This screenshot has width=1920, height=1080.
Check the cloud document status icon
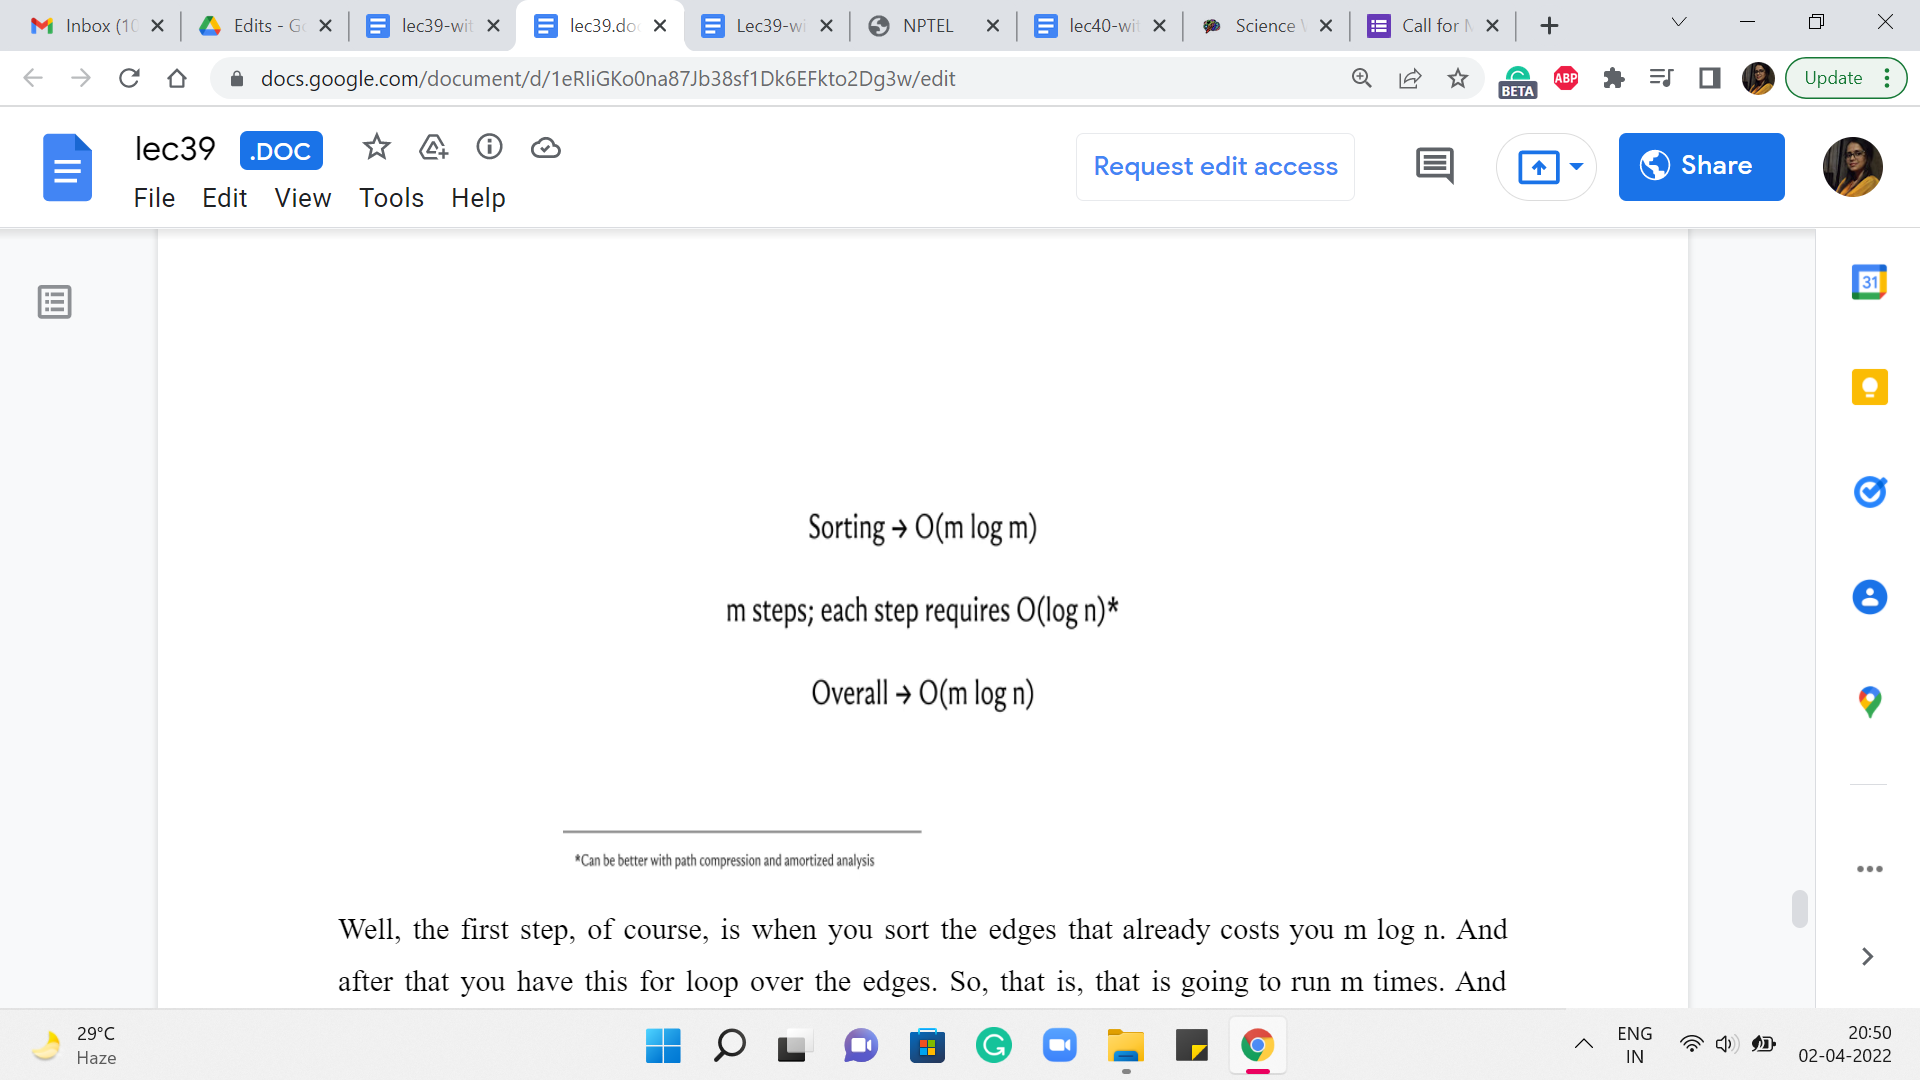coord(545,148)
